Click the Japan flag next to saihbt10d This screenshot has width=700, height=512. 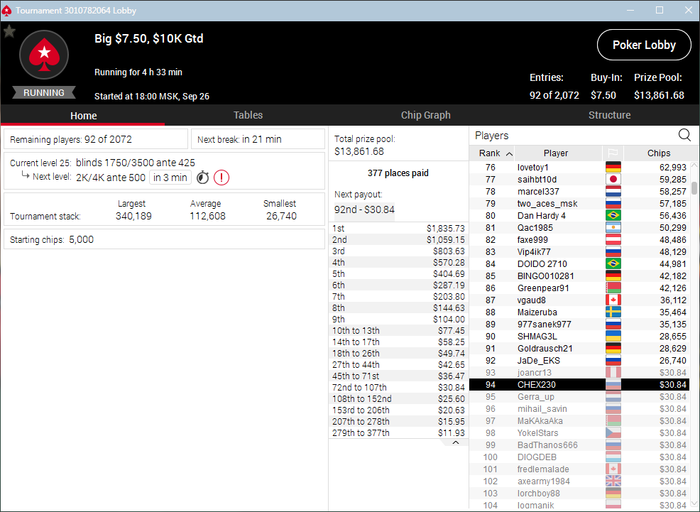pos(613,179)
